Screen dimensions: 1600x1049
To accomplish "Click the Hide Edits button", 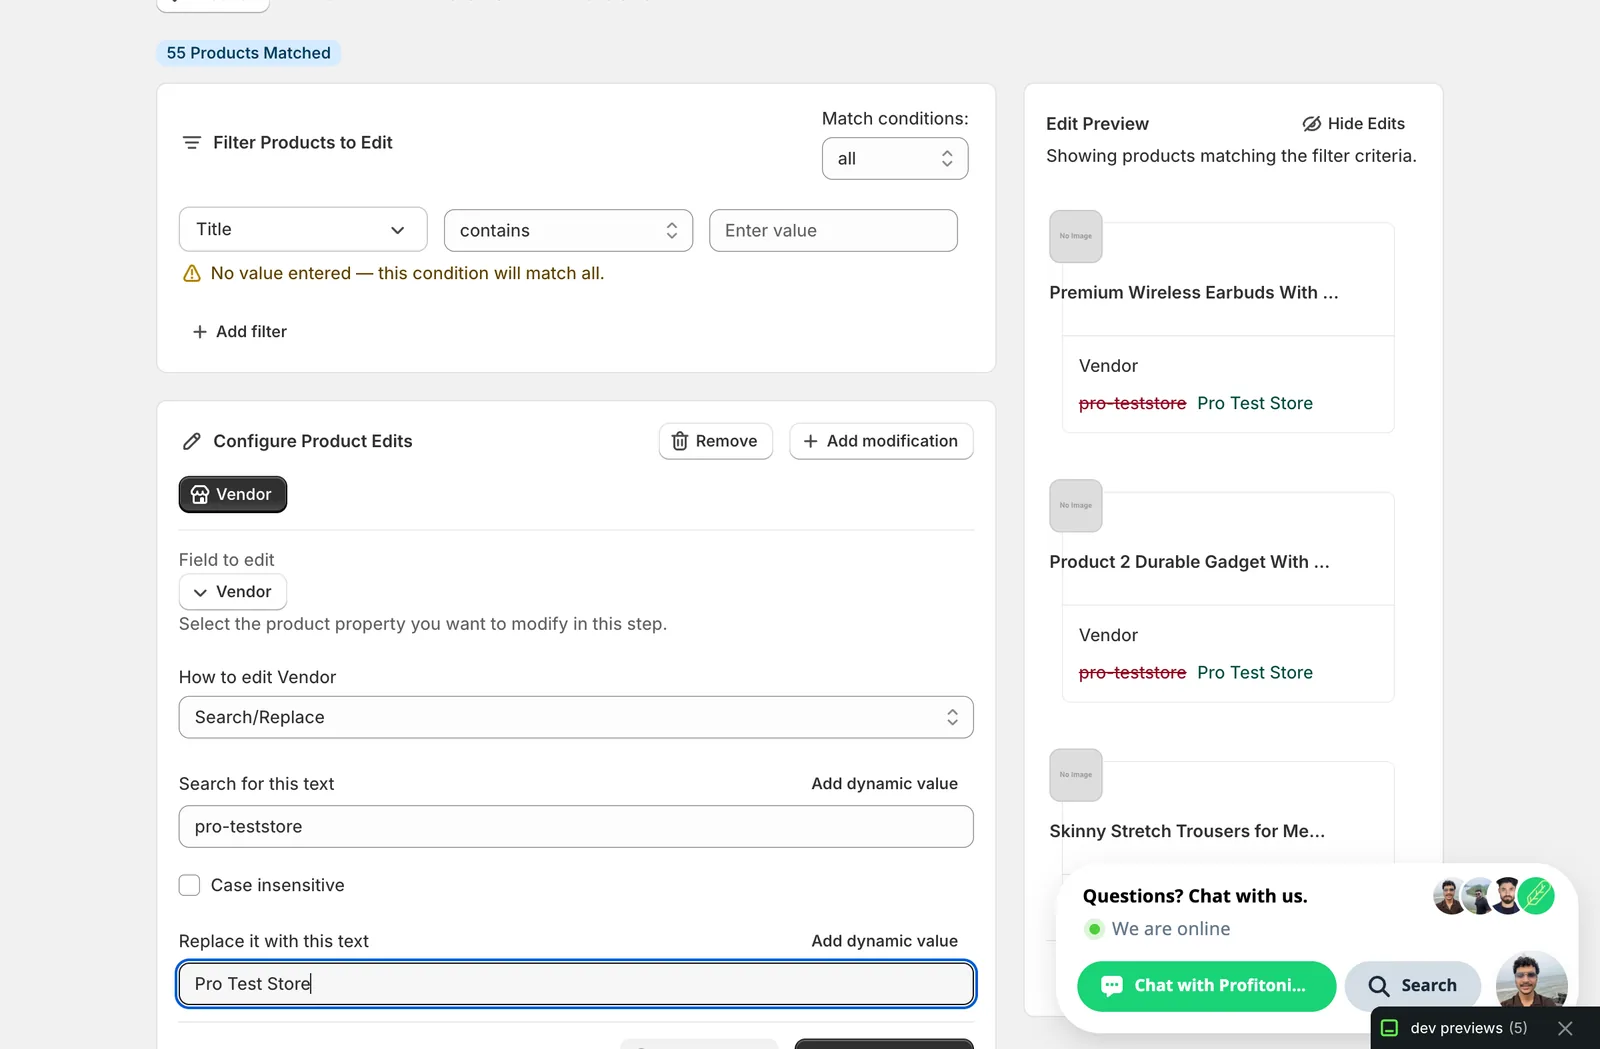I will click(x=1354, y=124).
